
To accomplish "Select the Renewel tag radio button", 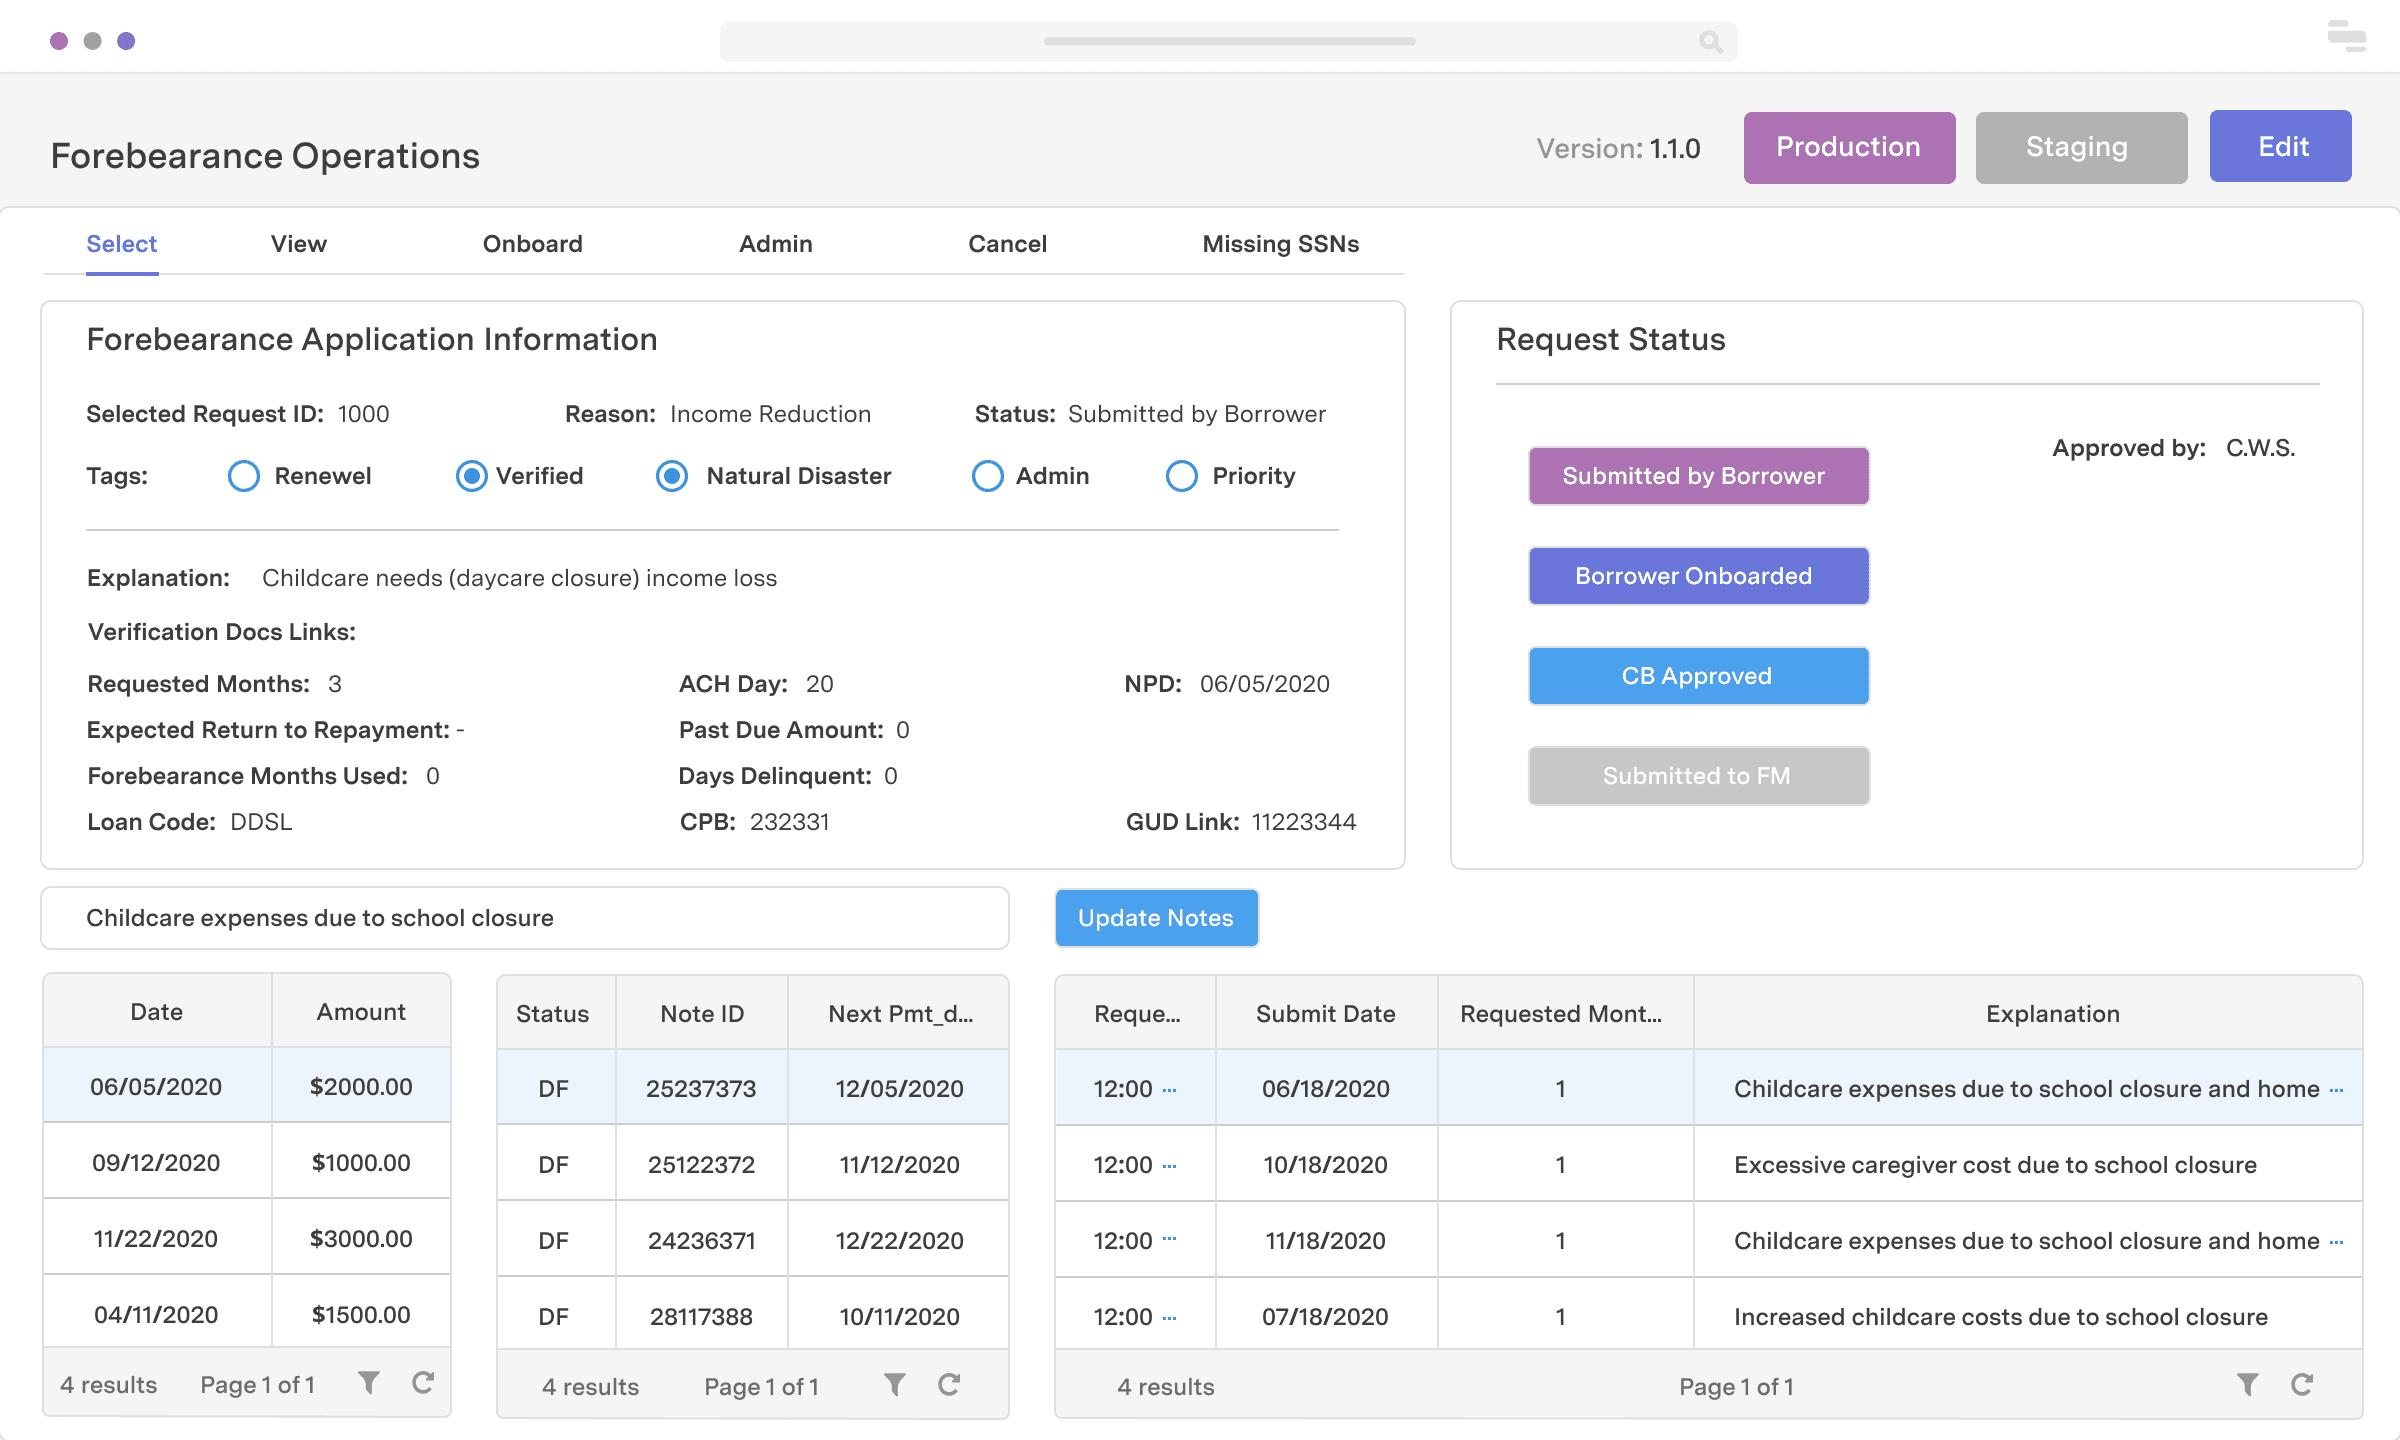I will click(x=244, y=476).
